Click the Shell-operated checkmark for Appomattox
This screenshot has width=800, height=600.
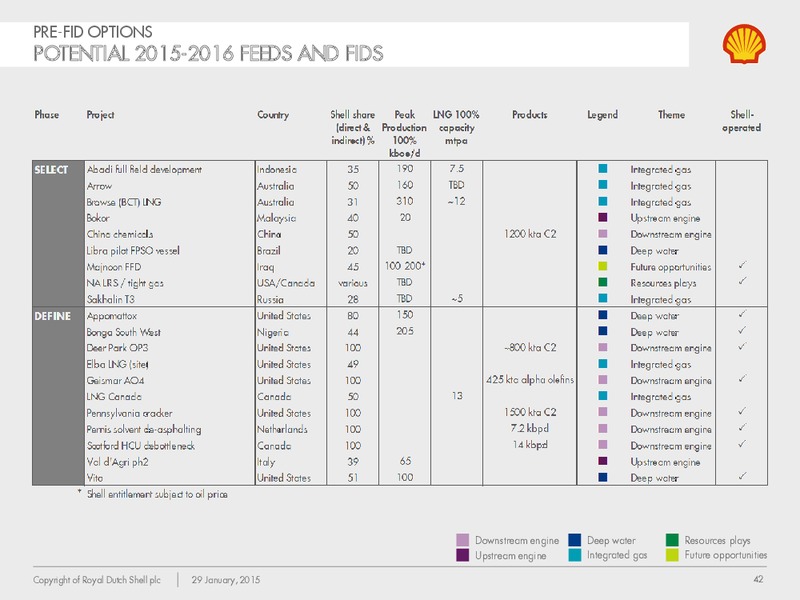tap(742, 314)
